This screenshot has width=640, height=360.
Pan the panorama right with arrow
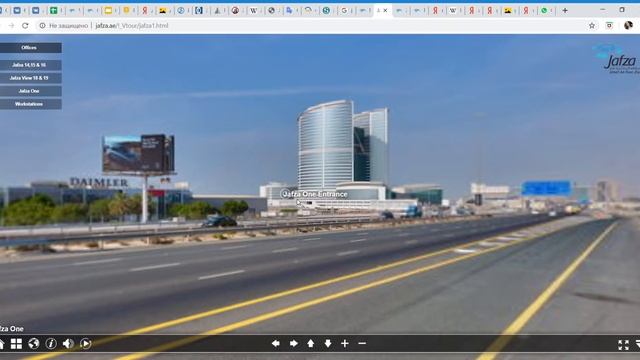pyautogui.click(x=293, y=344)
